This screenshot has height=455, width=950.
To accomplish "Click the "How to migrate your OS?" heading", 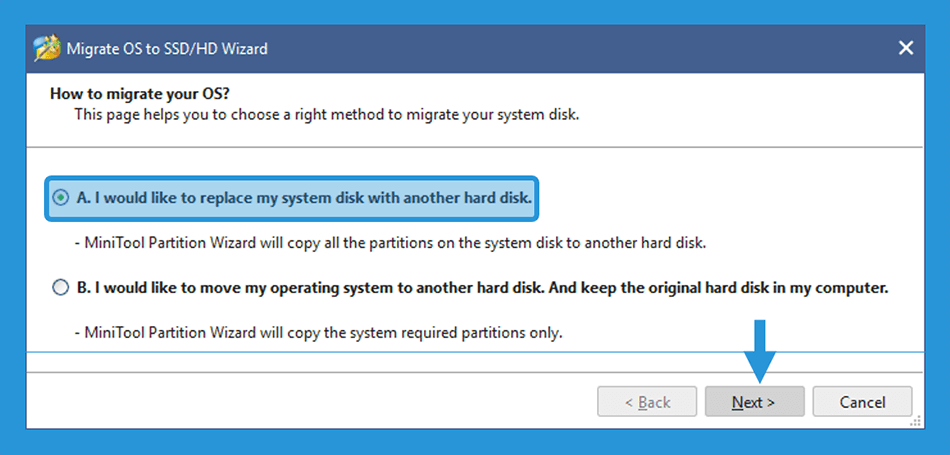I will coord(141,94).
